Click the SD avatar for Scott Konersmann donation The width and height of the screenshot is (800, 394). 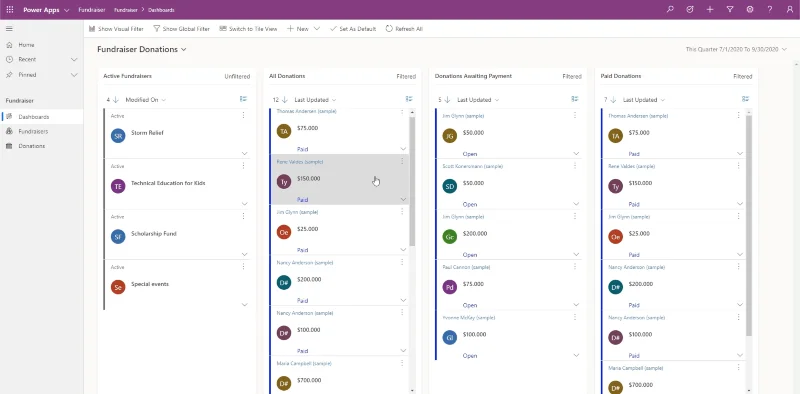(x=449, y=186)
